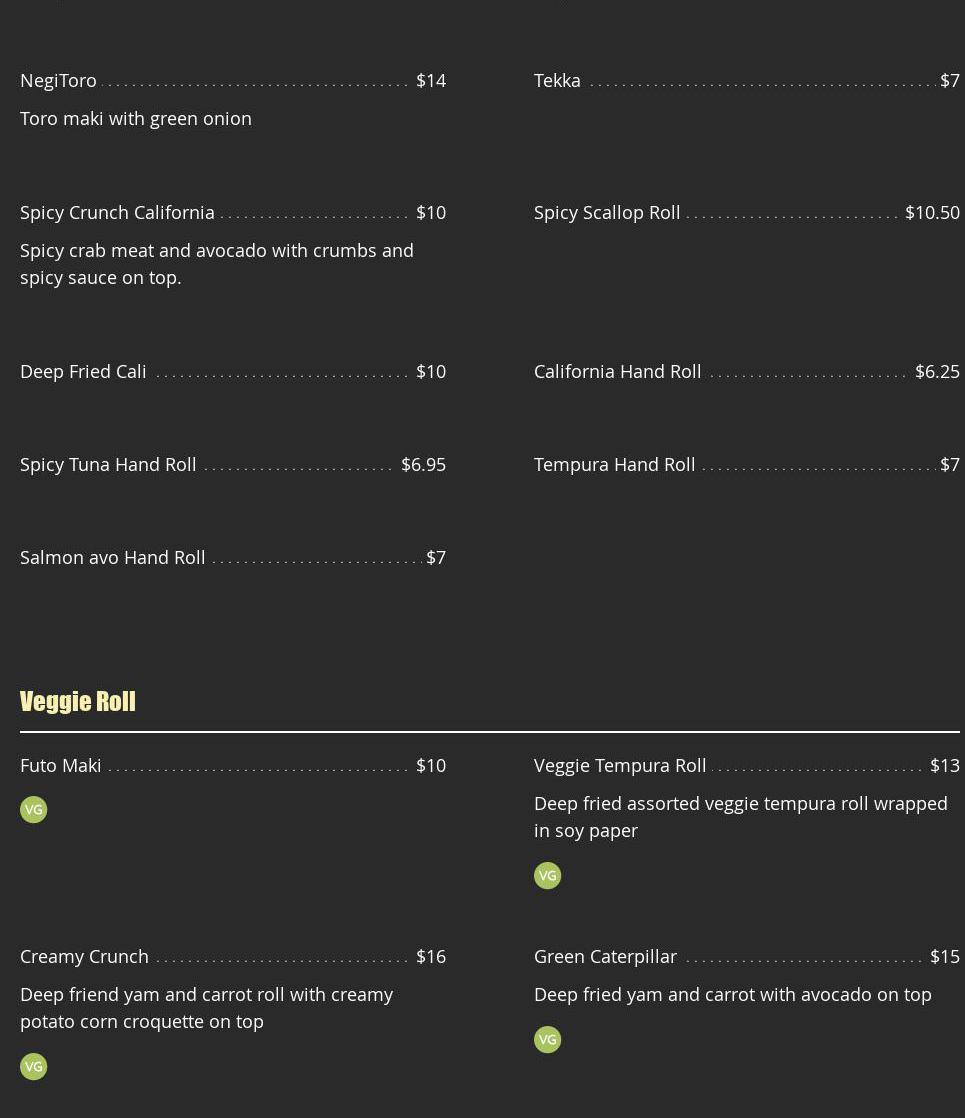
Task: Click the $10.50 Spicy Scallop Roll price
Action: [932, 212]
